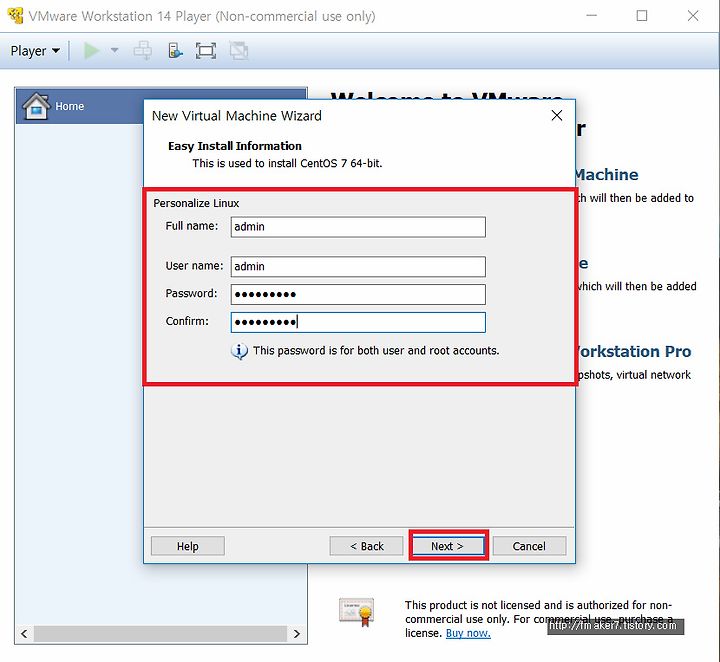Viewport: 720px width, 662px height.
Task: Click the library scrollbar right arrow
Action: tap(297, 634)
